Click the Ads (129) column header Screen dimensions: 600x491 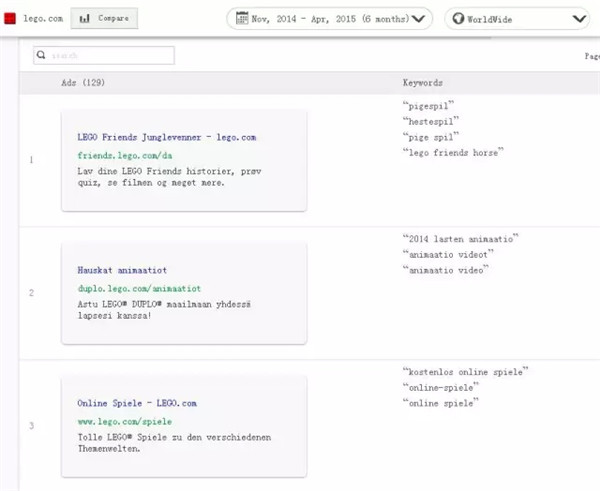click(83, 83)
